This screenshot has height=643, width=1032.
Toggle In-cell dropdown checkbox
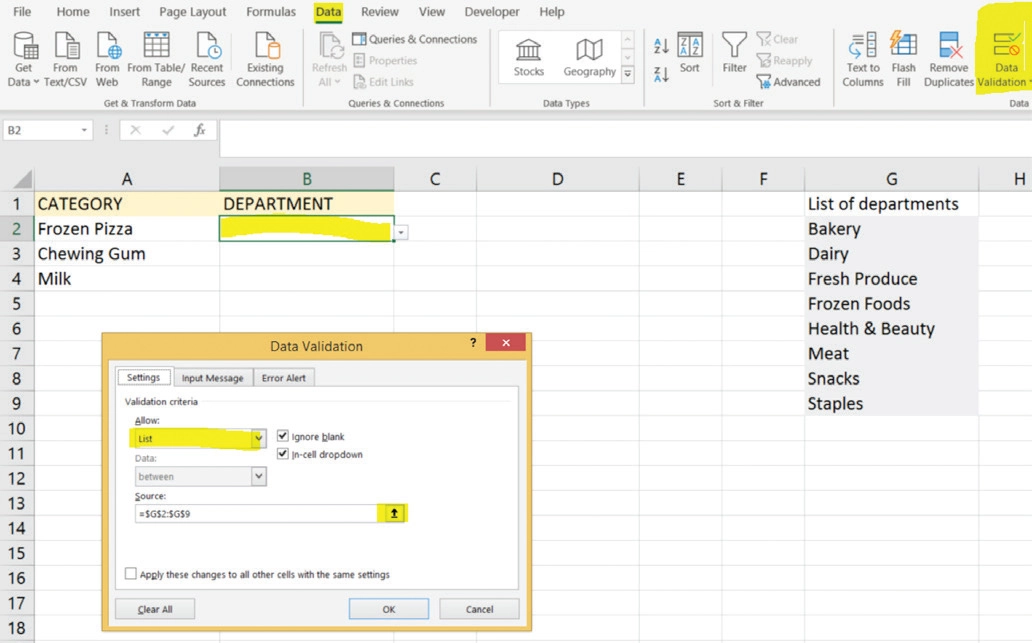tap(283, 454)
